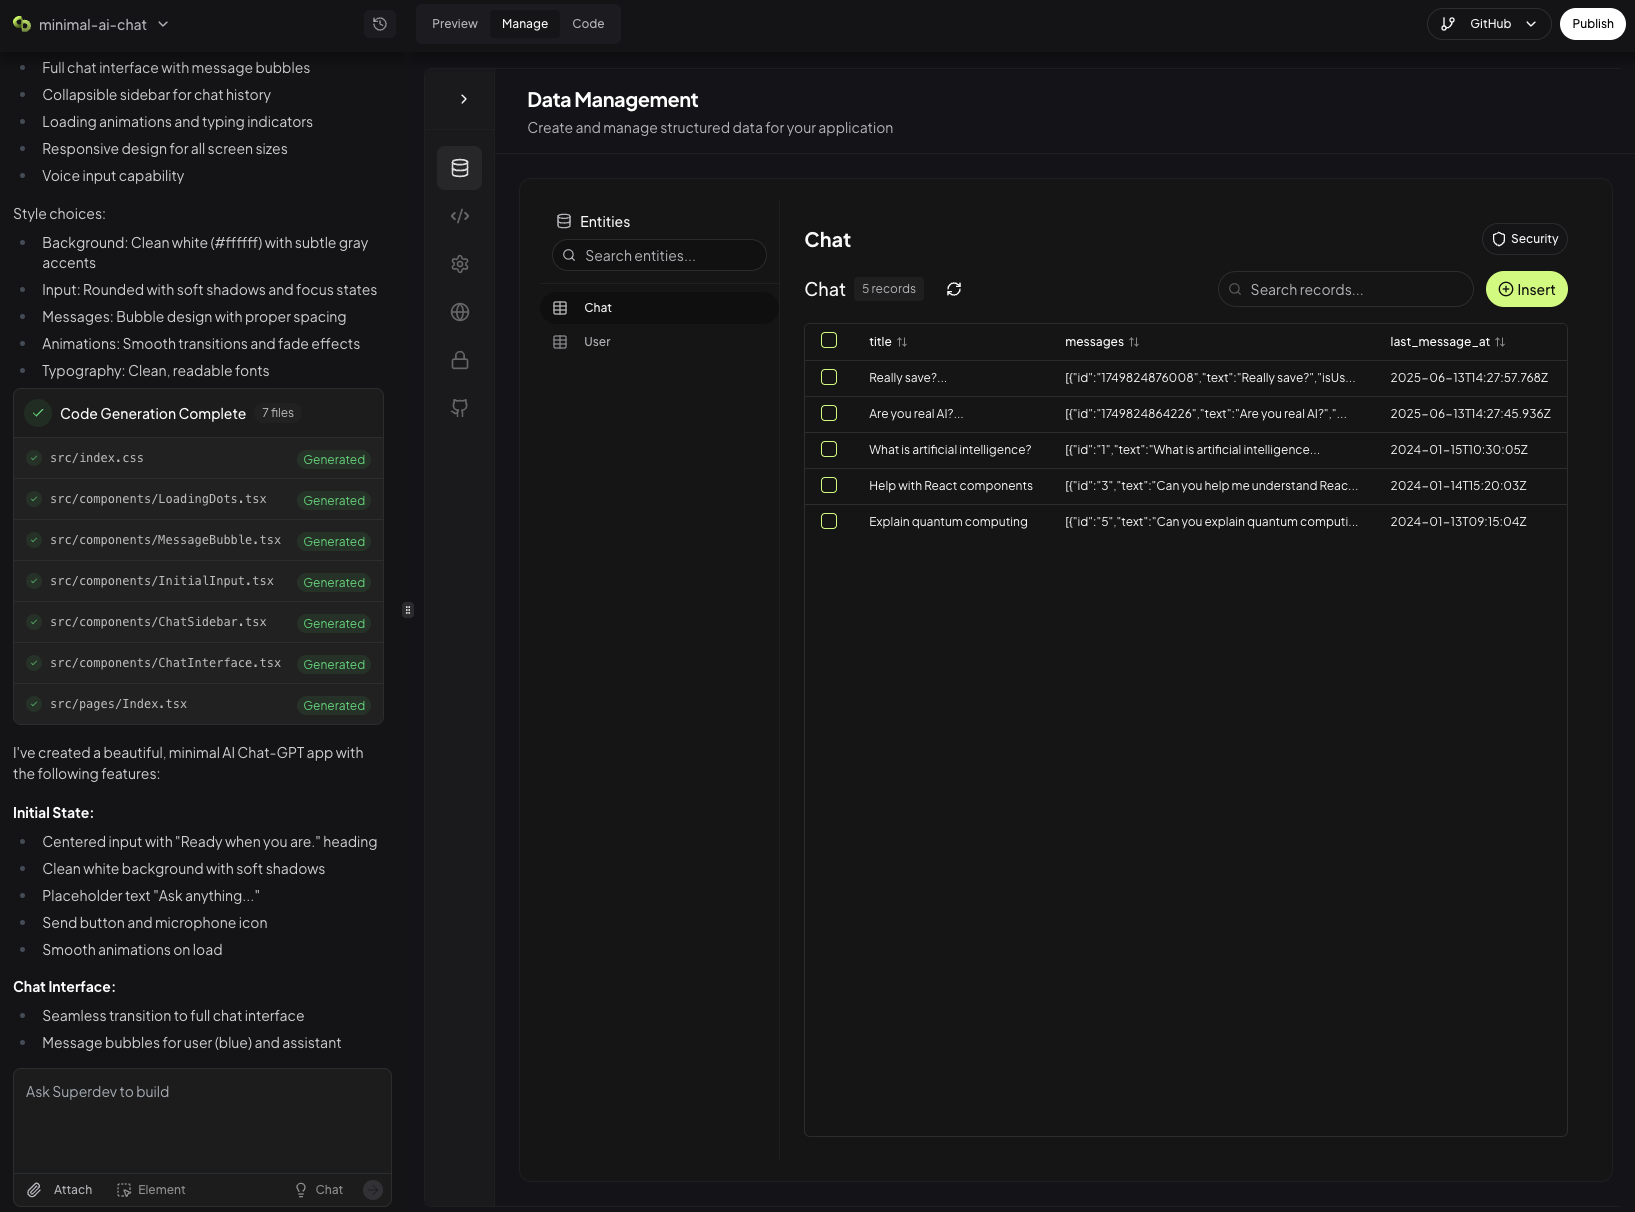Select the Chat entity
The width and height of the screenshot is (1635, 1212).
point(659,308)
